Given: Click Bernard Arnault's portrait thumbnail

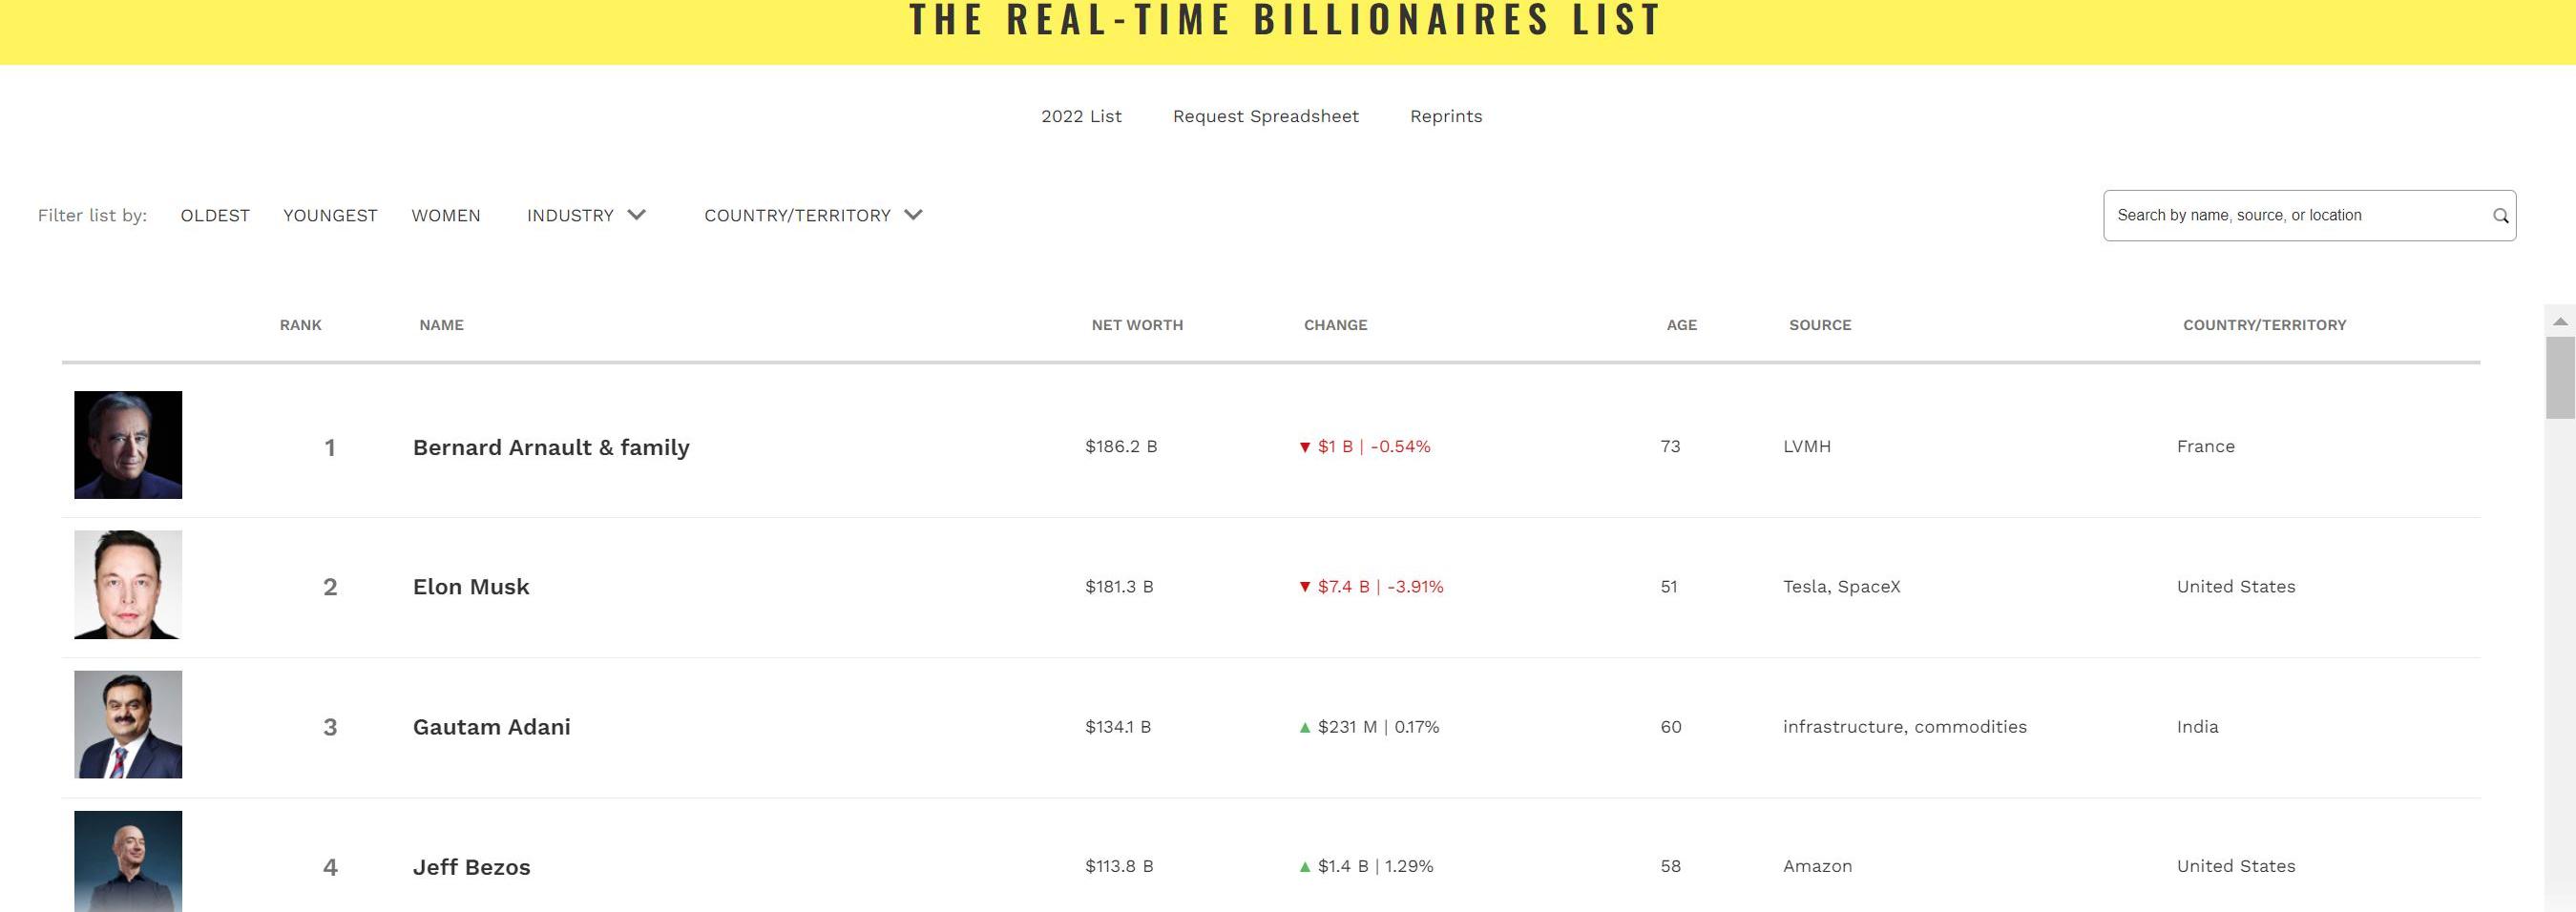Looking at the screenshot, I should (x=128, y=445).
